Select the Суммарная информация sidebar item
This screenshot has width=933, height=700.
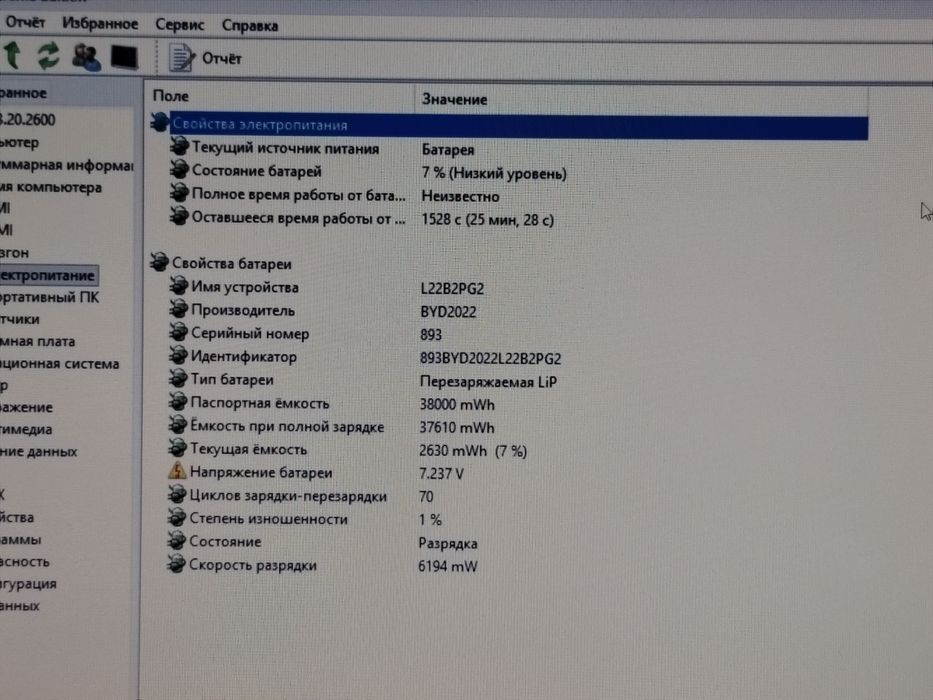pyautogui.click(x=66, y=165)
